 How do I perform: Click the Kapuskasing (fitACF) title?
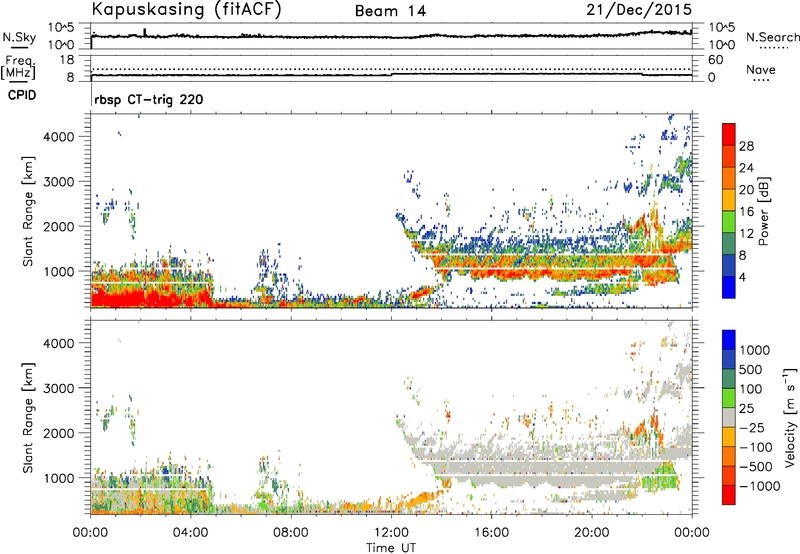point(186,10)
